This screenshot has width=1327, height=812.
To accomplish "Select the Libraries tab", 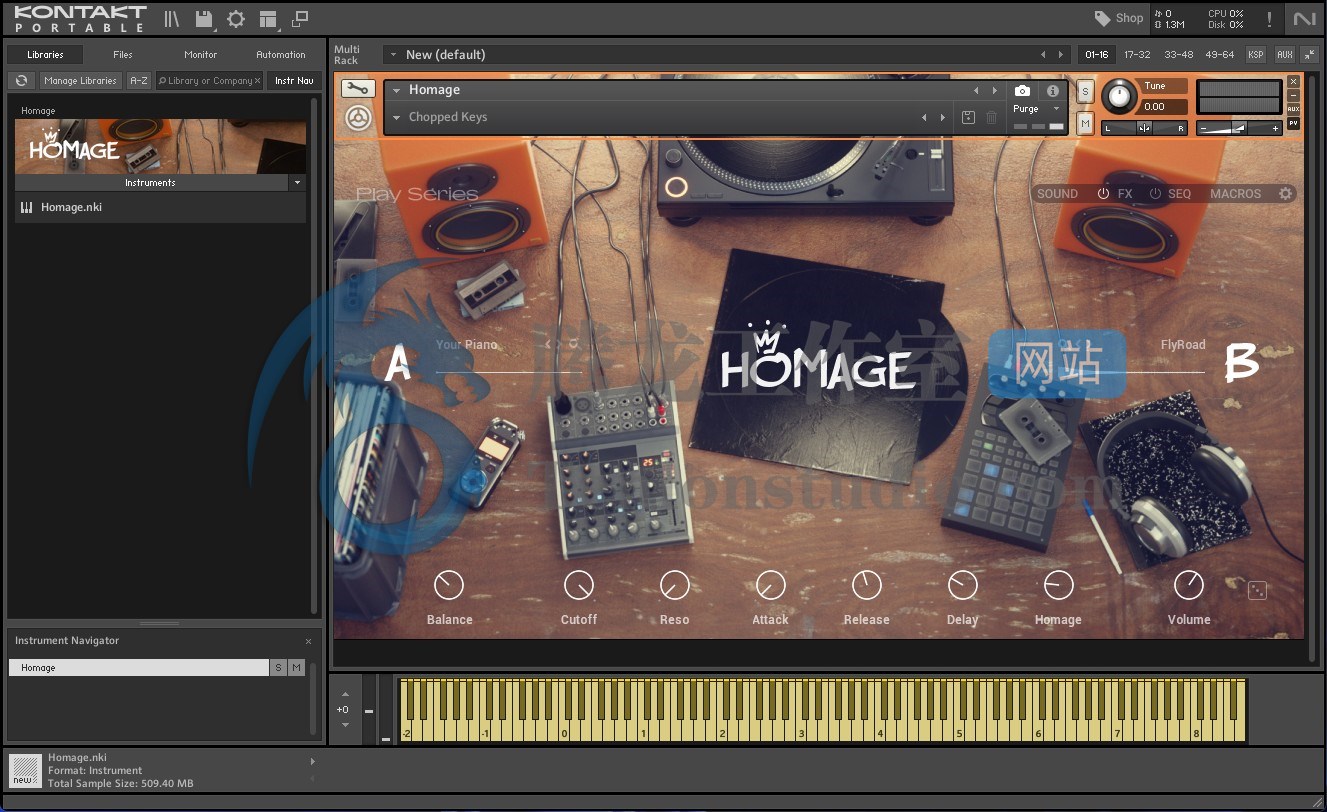I will 45,55.
